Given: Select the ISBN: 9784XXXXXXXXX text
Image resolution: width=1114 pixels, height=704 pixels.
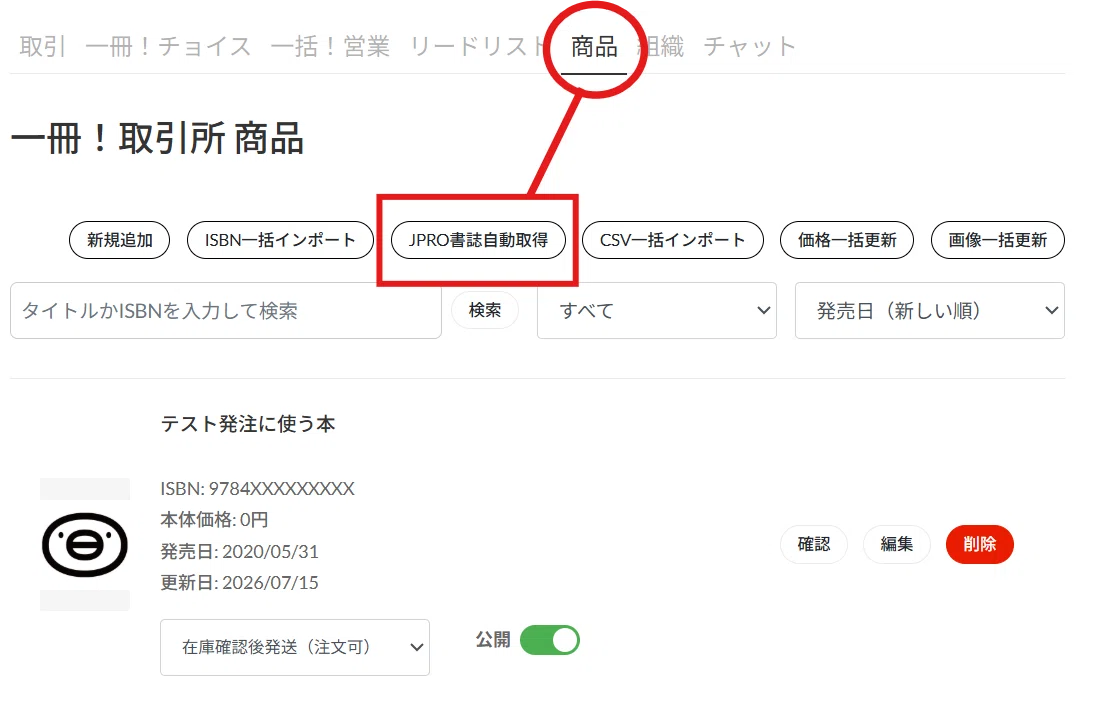Looking at the screenshot, I should (x=257, y=489).
